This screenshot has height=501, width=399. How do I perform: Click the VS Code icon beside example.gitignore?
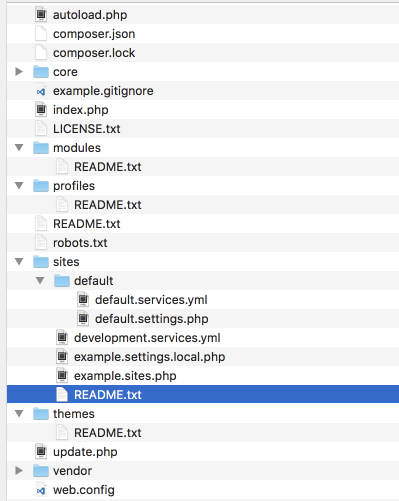pos(41,91)
